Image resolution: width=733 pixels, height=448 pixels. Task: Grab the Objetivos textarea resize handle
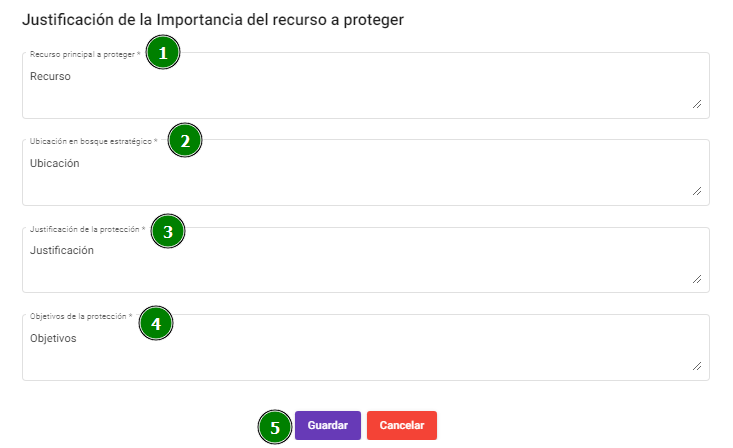point(697,366)
